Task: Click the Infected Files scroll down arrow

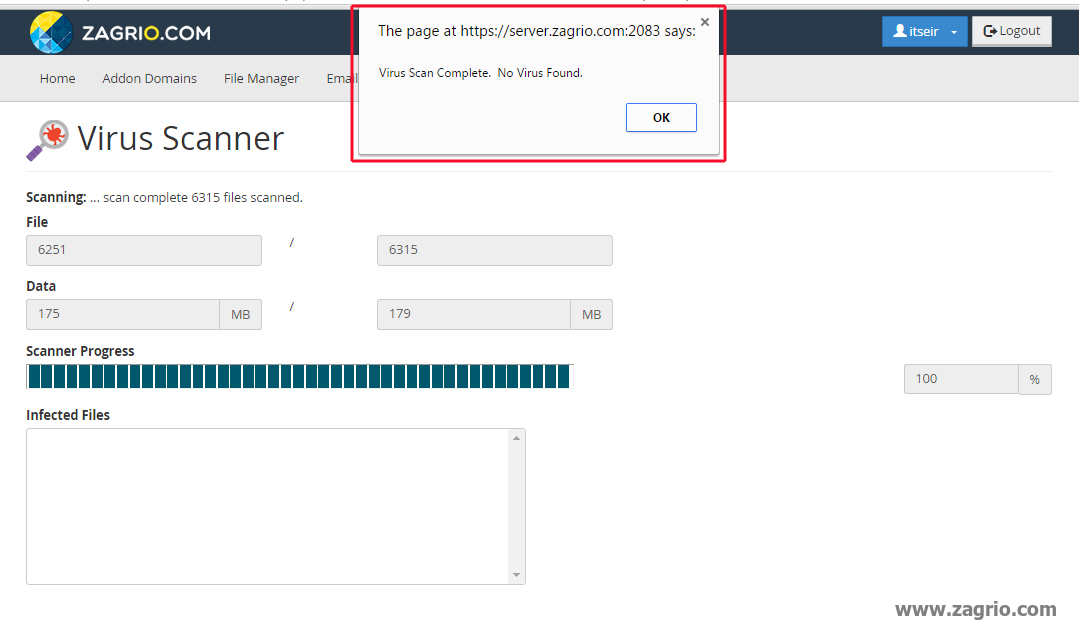Action: [516, 575]
